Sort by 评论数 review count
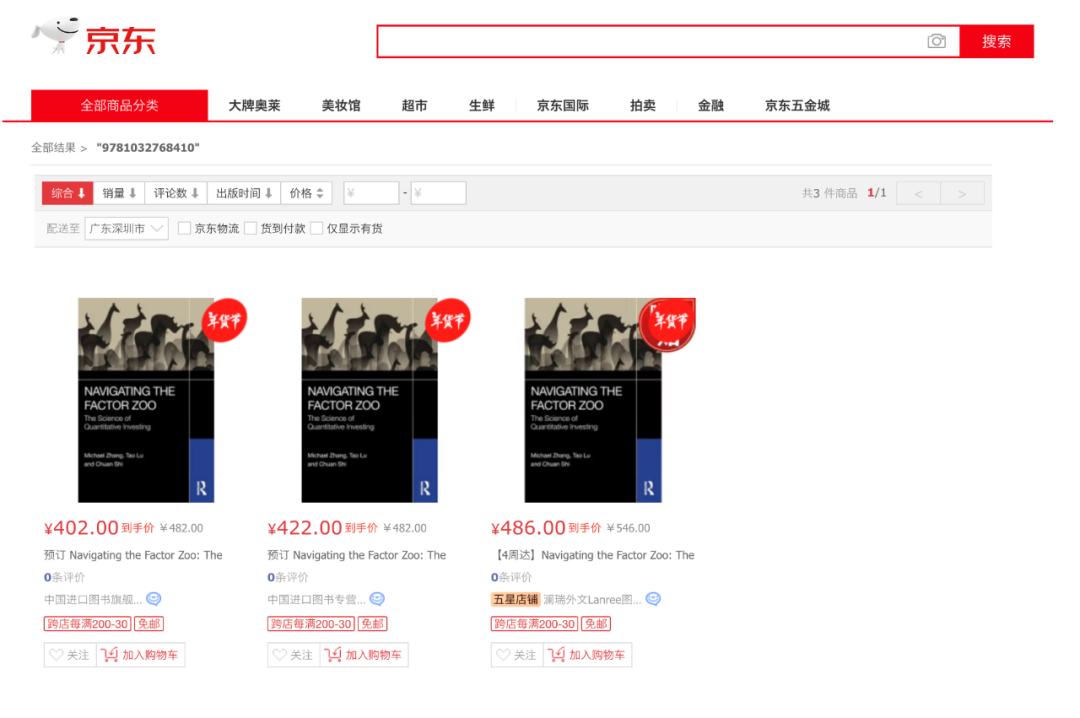The height and width of the screenshot is (718, 1080). (176, 193)
